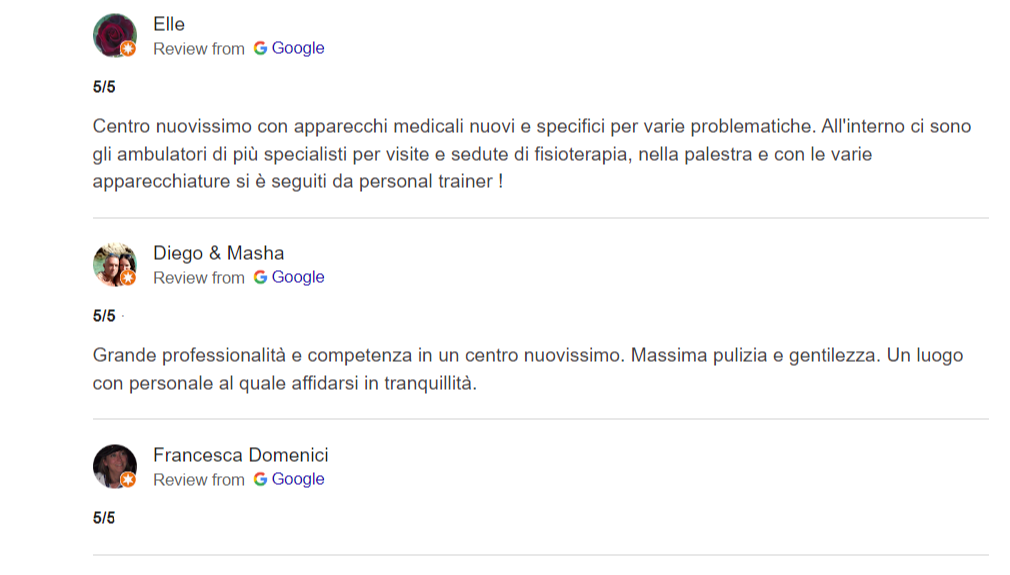Select the reviewer name Elle

[x=169, y=24]
